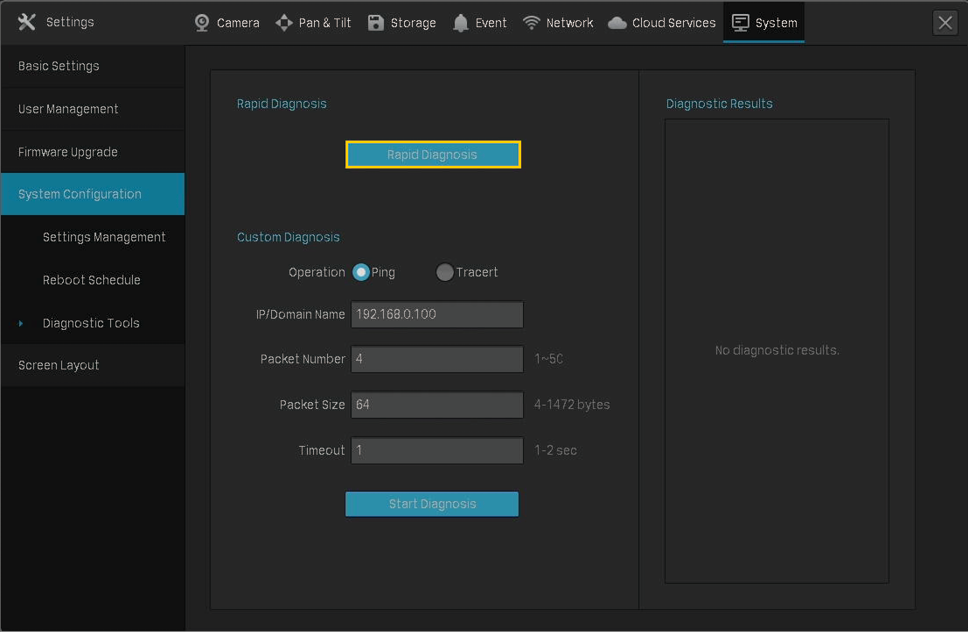
Task: Click the System monitor icon
Action: pyautogui.click(x=740, y=23)
